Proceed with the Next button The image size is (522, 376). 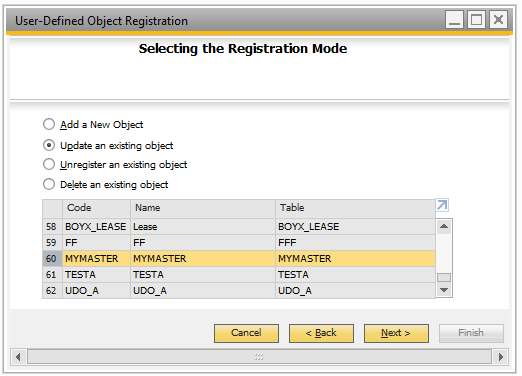pyautogui.click(x=396, y=333)
